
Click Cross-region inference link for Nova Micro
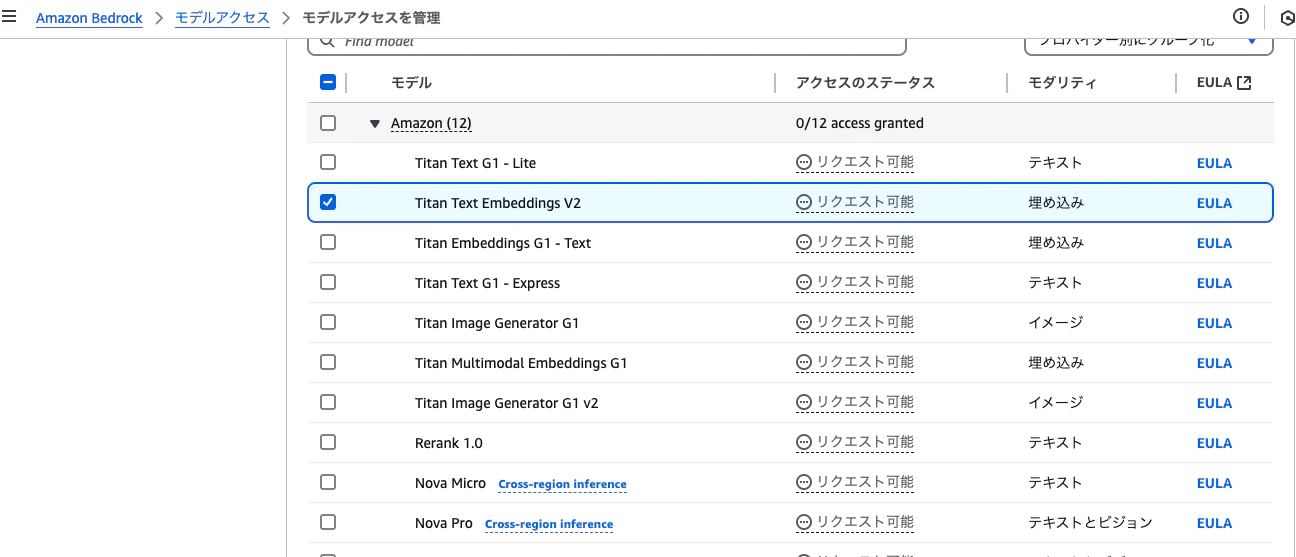pos(562,484)
